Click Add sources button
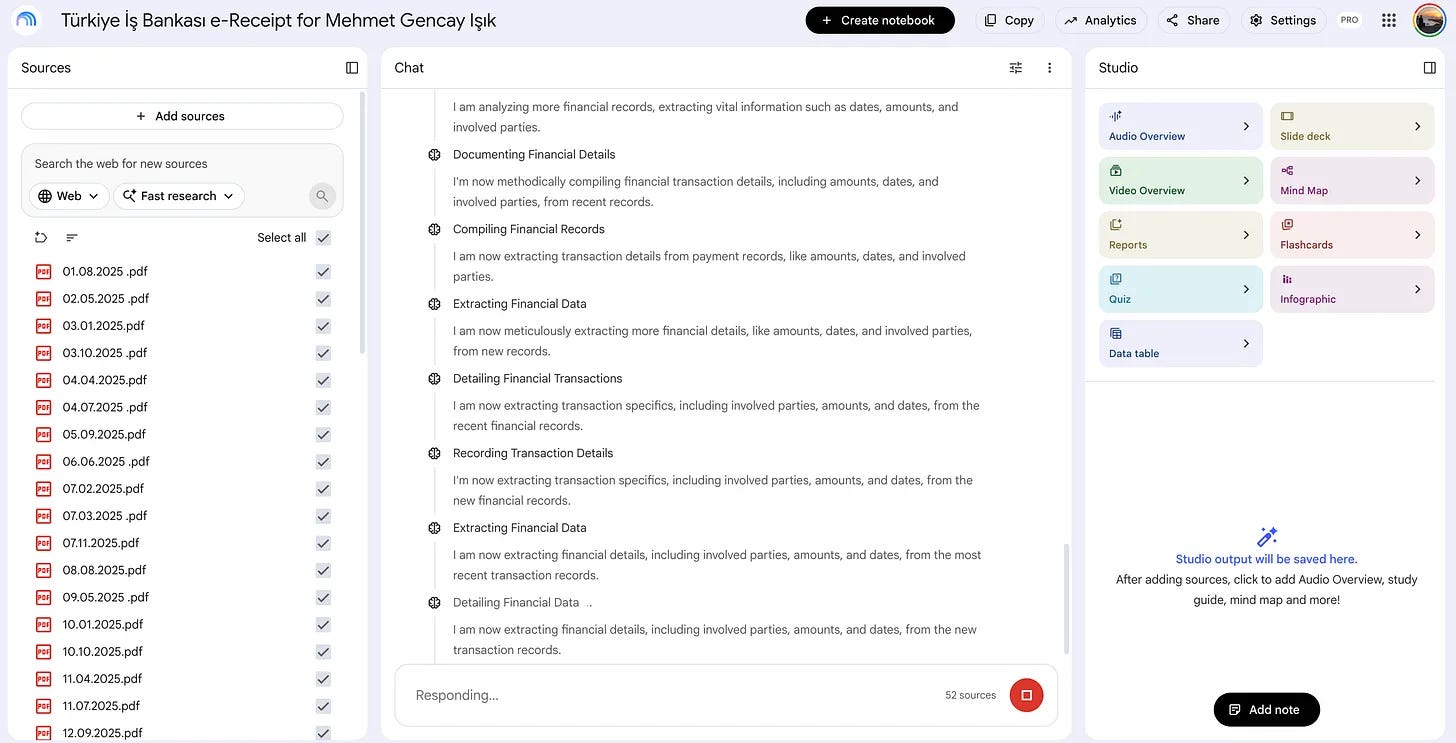This screenshot has height=743, width=1456. [182, 116]
